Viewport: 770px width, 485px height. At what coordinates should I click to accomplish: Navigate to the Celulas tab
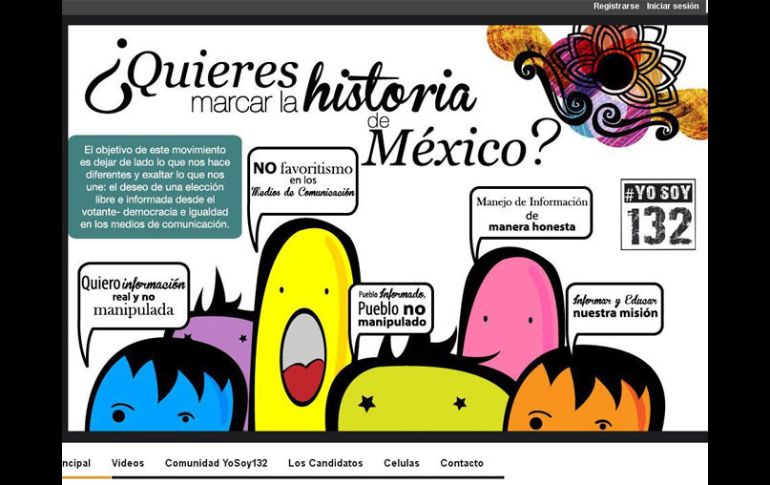tap(401, 463)
